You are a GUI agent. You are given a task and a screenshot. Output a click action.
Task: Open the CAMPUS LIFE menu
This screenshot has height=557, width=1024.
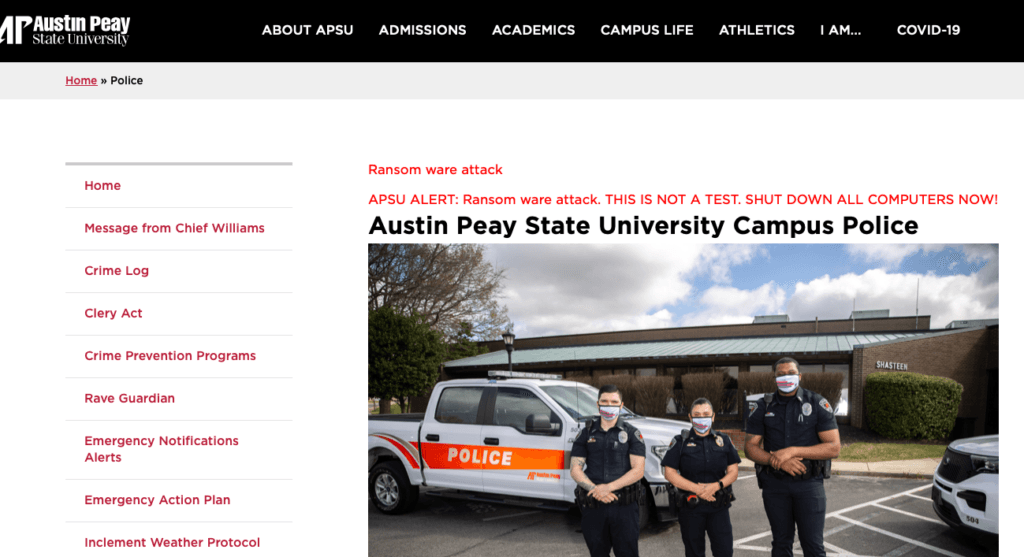pos(647,30)
